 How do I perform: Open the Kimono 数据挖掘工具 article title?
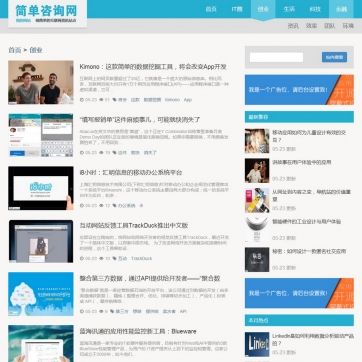[x=153, y=67]
